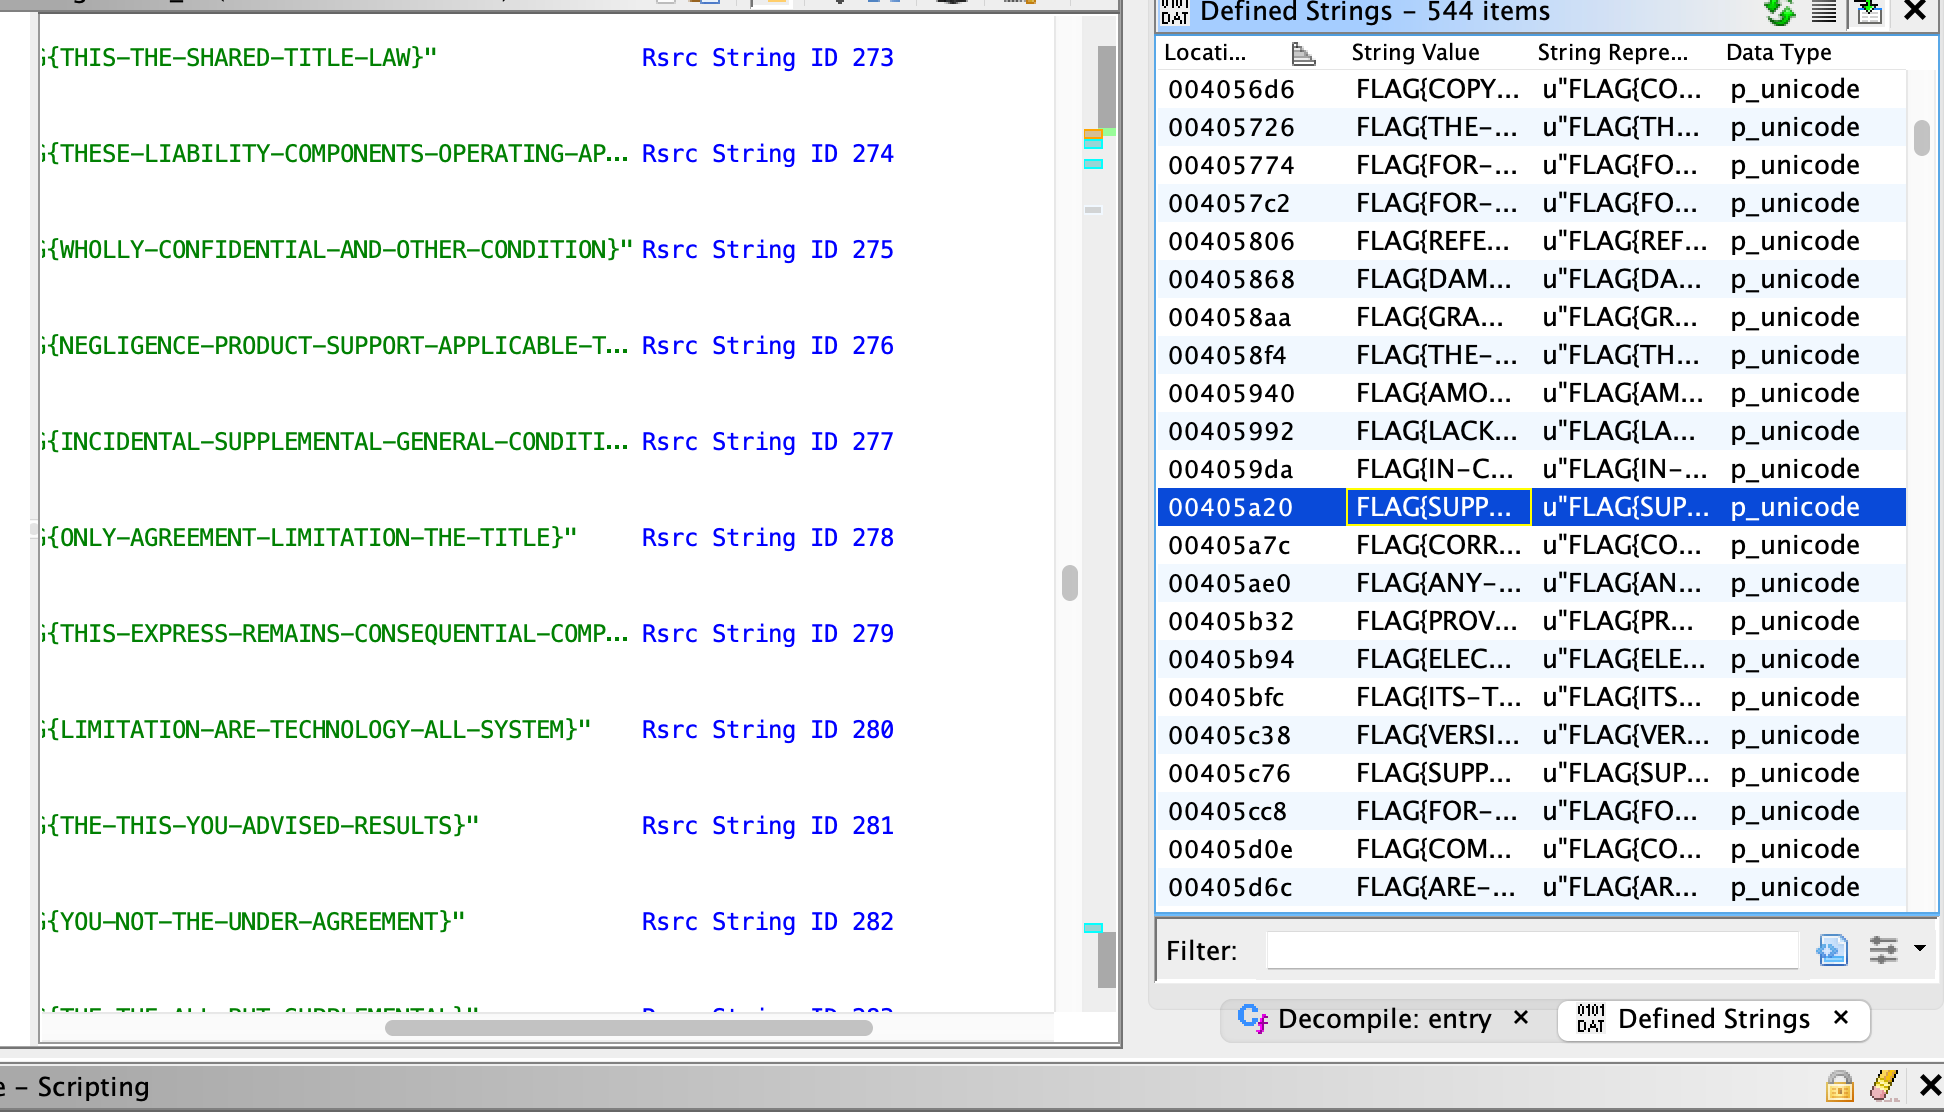Select string row at address 00405ae0
Screen dimensions: 1944x1118
(x=1531, y=583)
